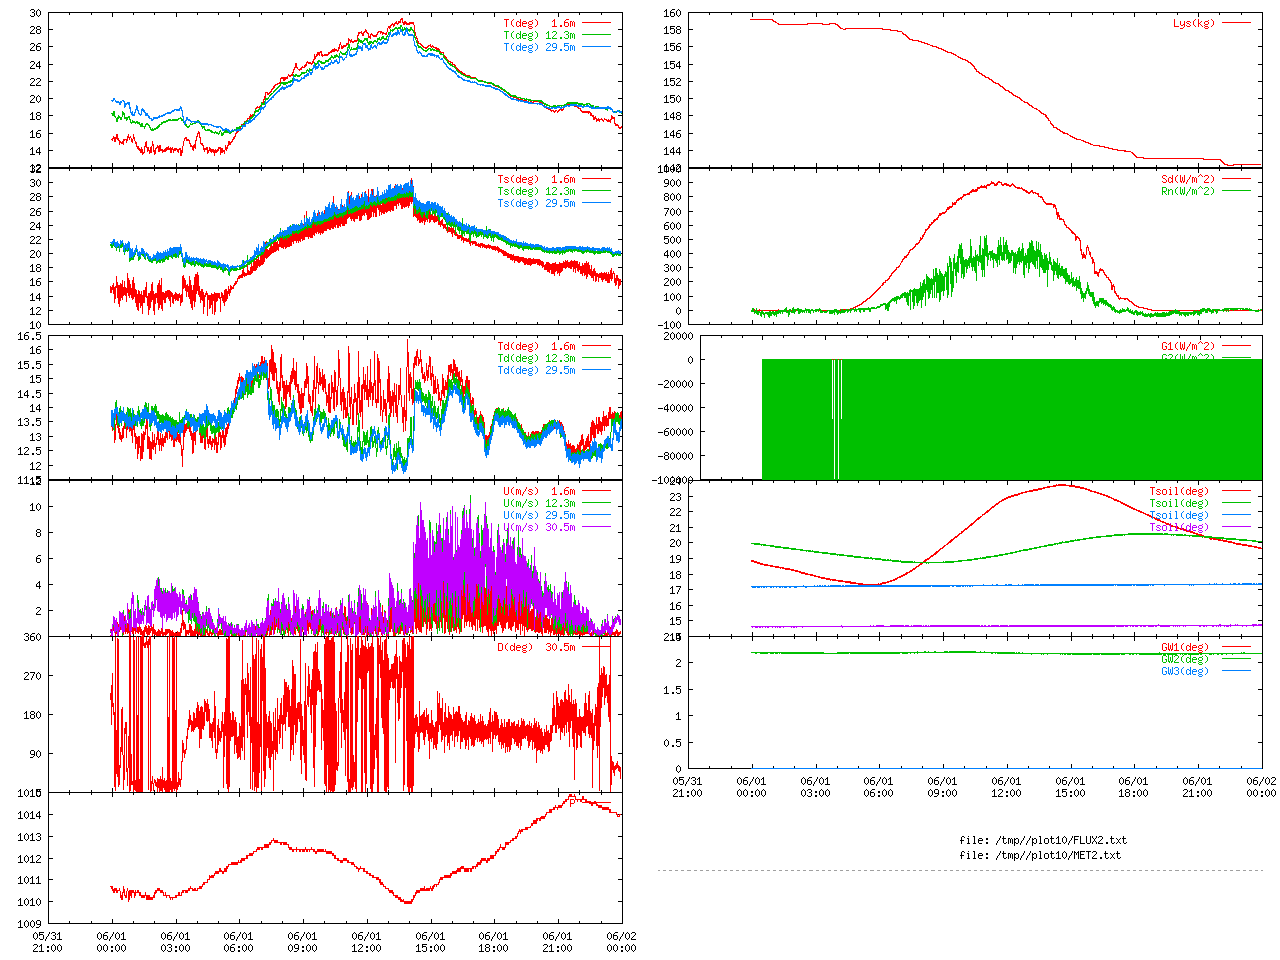1280x960 pixels.
Task: Select the Ts(deg) 29.5m legend entry
Action: click(537, 204)
